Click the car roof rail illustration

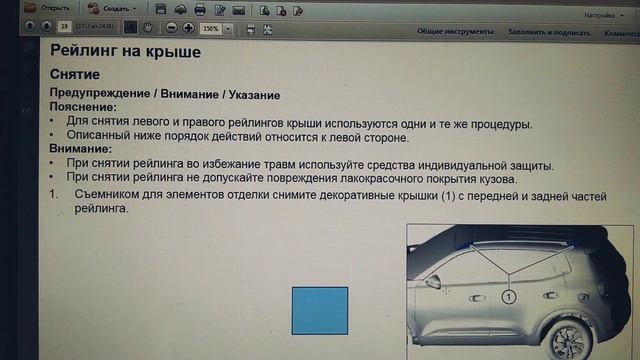pyautogui.click(x=520, y=292)
